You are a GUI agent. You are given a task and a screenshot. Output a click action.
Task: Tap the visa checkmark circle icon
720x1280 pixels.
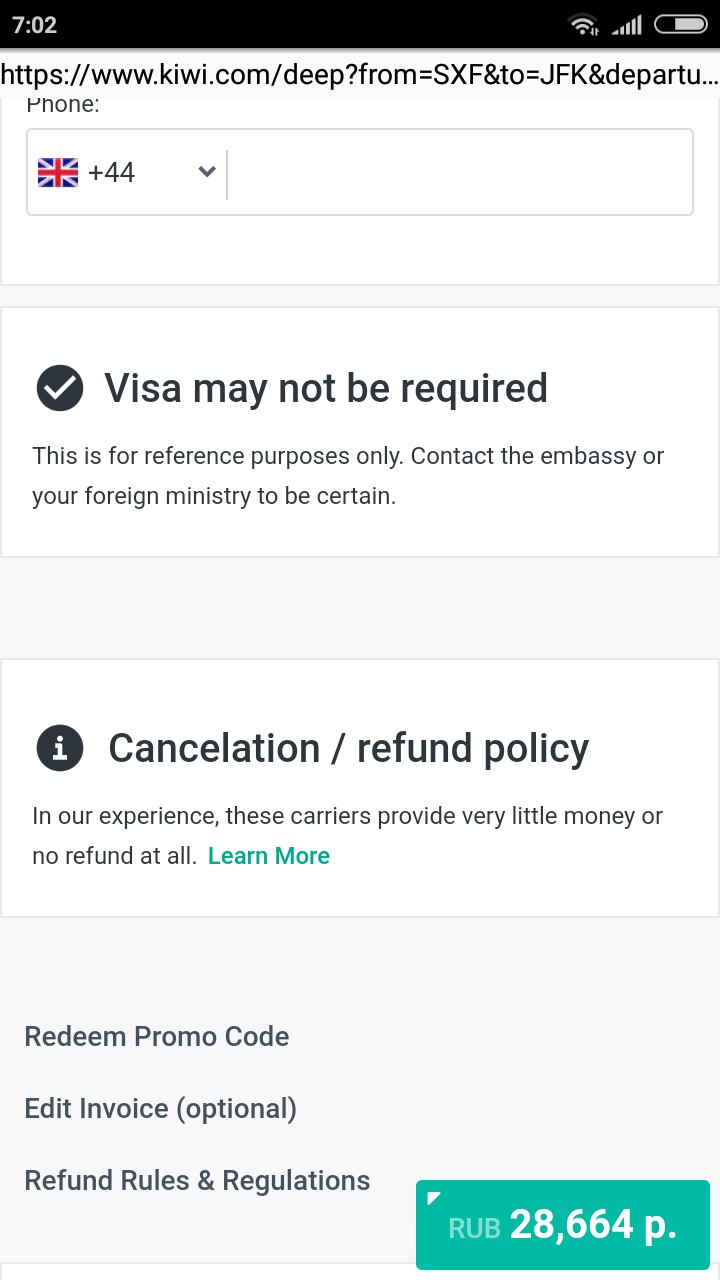pos(60,388)
